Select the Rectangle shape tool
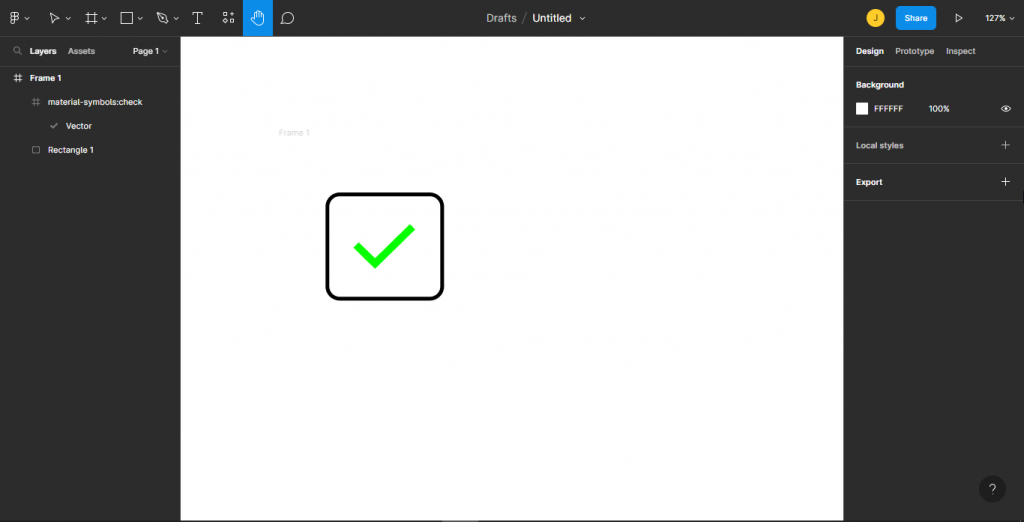 (x=127, y=18)
